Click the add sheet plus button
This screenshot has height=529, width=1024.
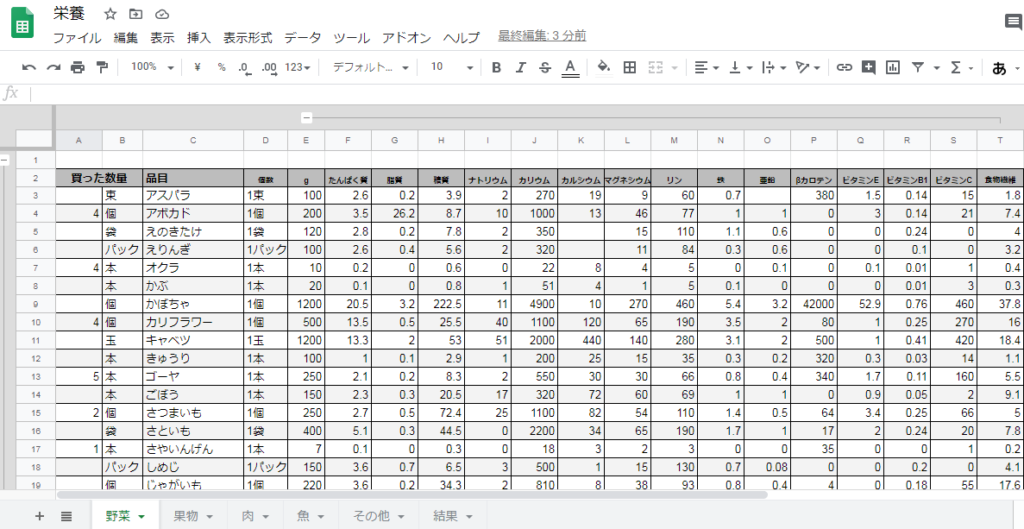point(40,516)
